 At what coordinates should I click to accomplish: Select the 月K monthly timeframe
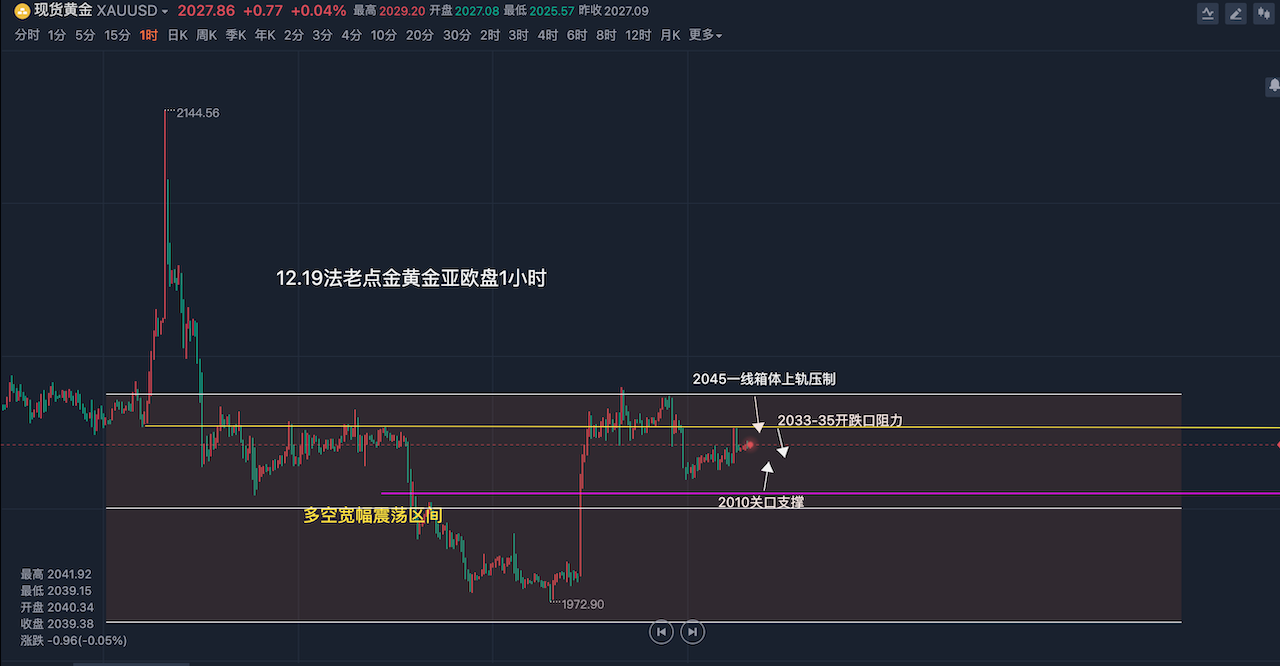(x=669, y=35)
